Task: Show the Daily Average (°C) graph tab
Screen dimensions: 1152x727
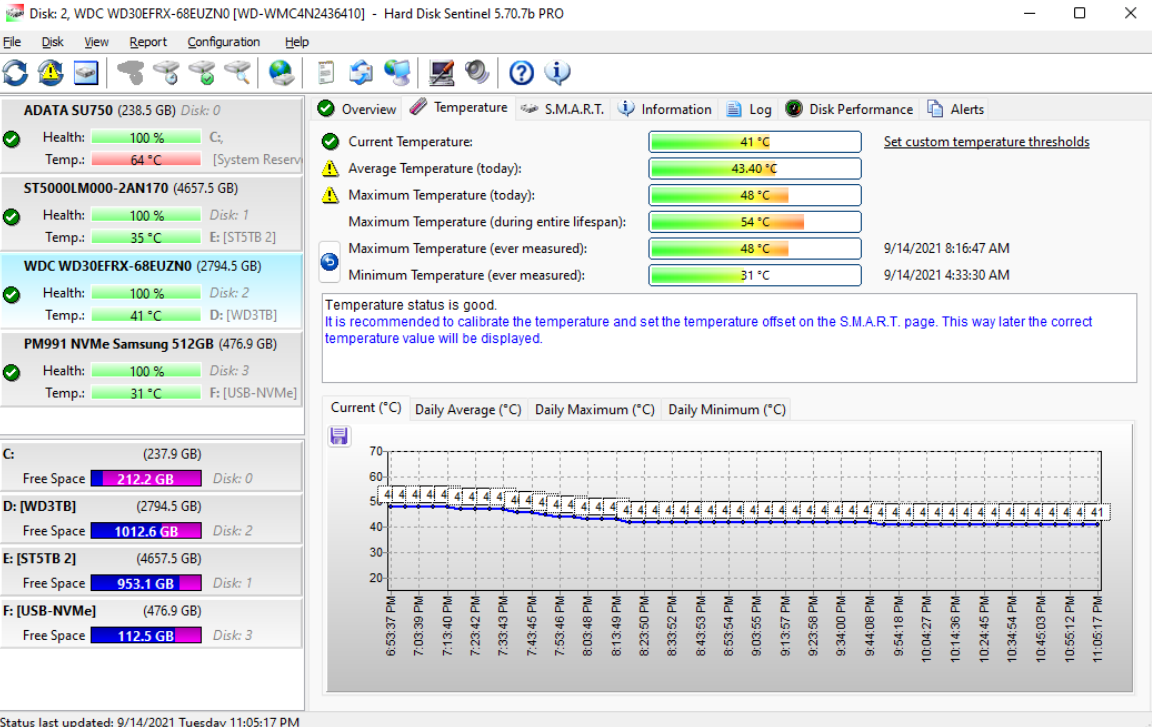Action: tap(468, 410)
